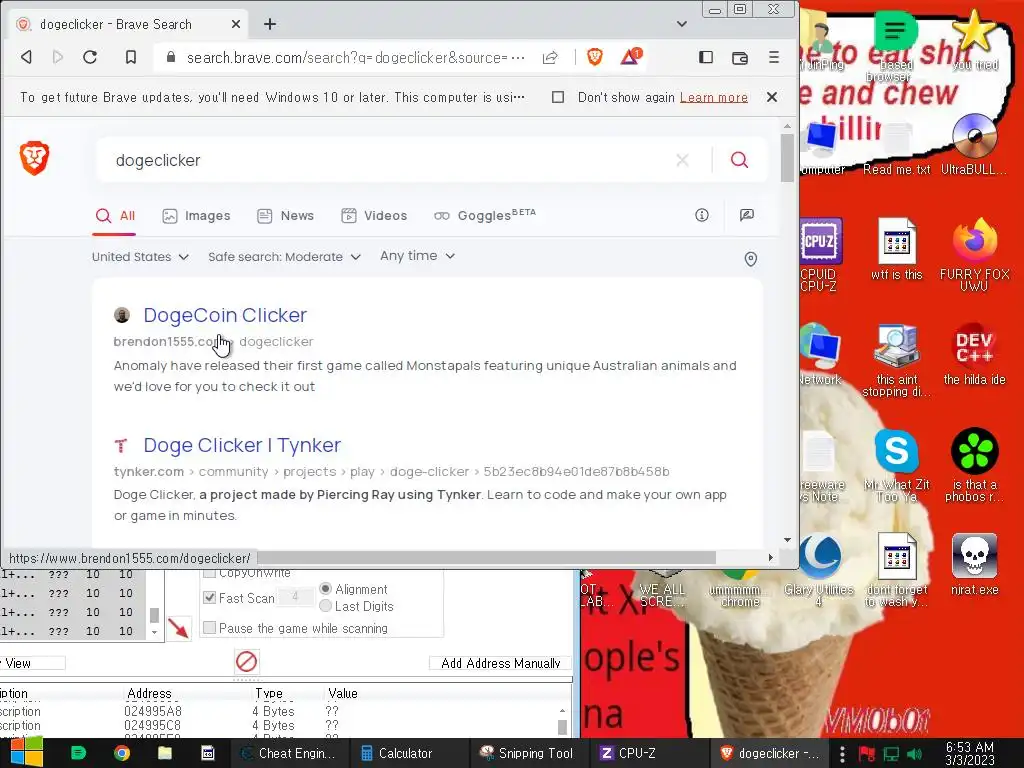This screenshot has width=1024, height=768.
Task: Expand hidden system tray icons
Action: (x=842, y=753)
